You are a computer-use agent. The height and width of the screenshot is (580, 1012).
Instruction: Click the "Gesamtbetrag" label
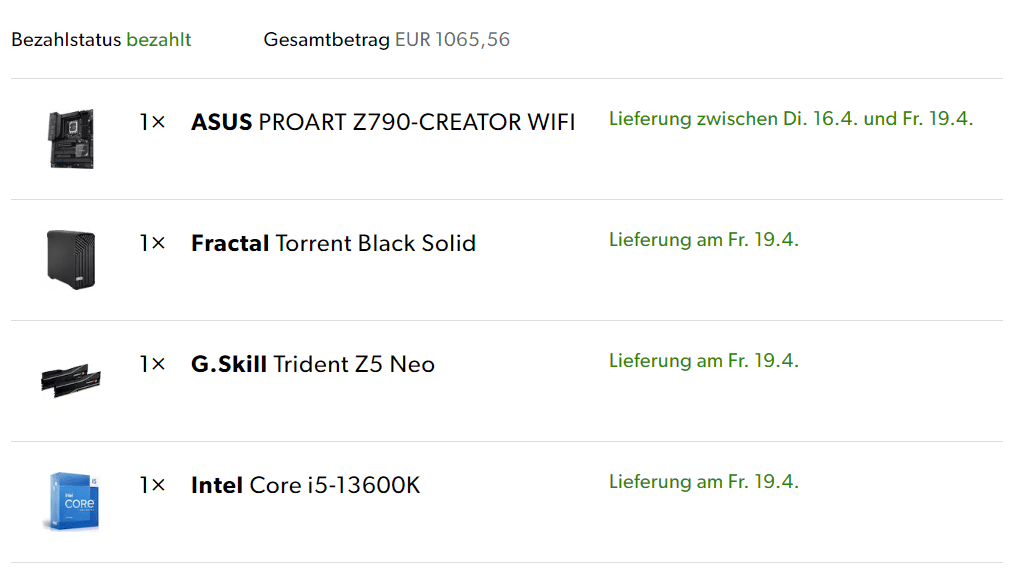pyautogui.click(x=326, y=40)
